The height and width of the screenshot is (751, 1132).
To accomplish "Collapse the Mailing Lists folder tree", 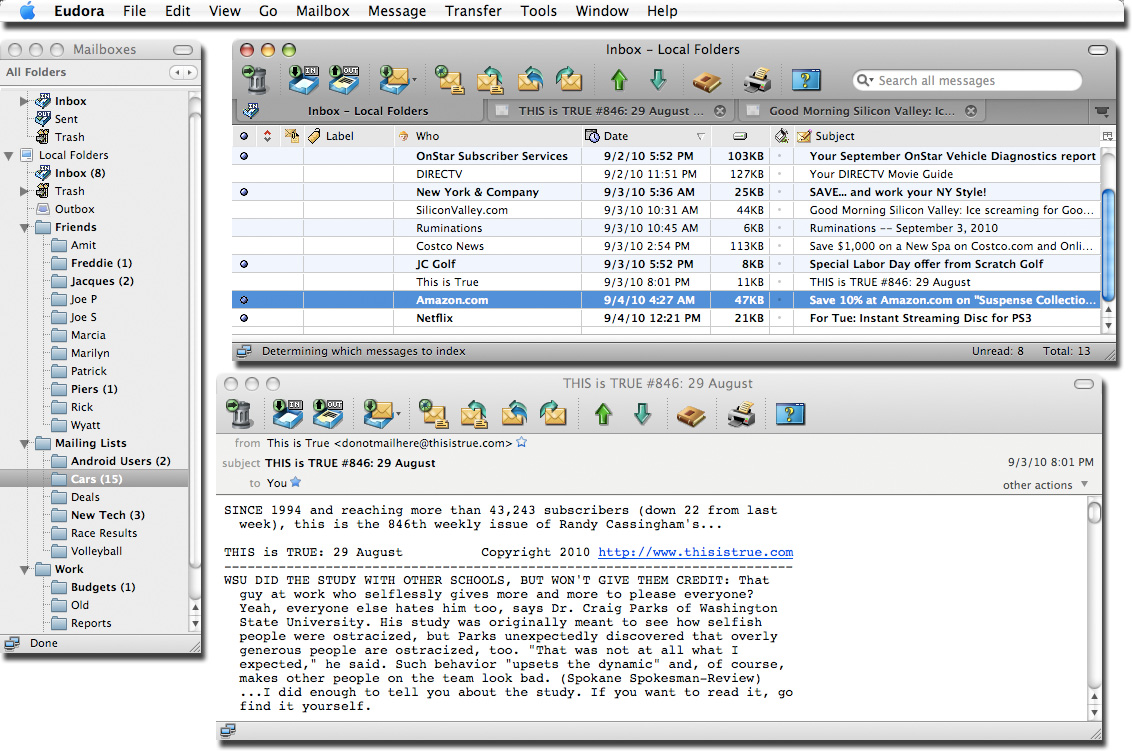I will point(25,444).
